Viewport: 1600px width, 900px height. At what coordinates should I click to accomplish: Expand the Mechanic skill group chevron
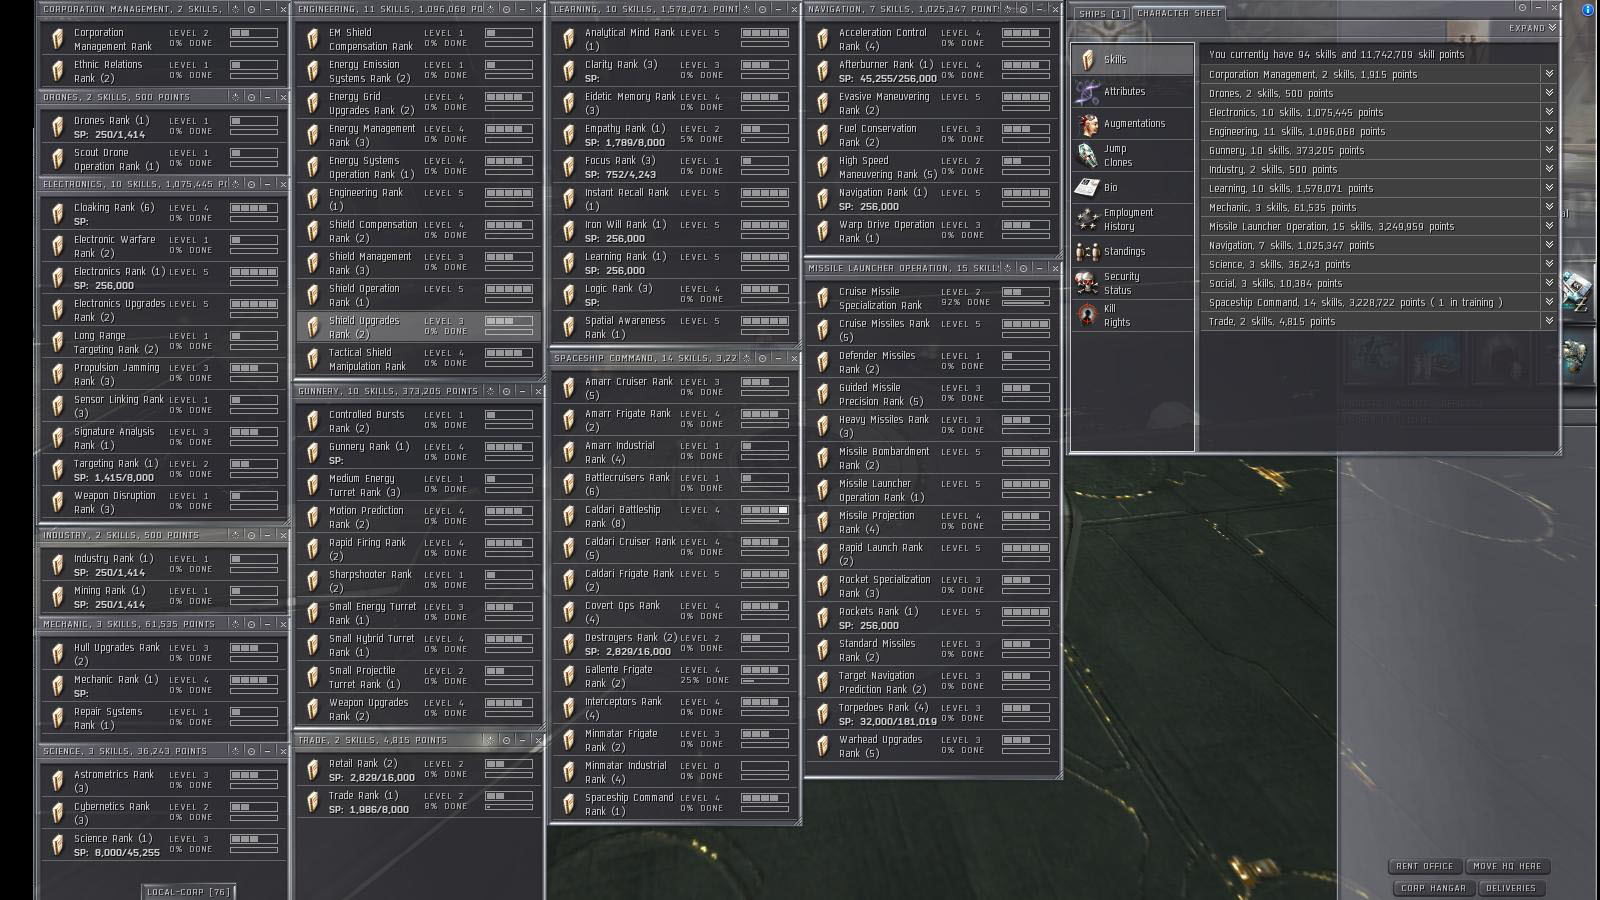tap(1549, 207)
